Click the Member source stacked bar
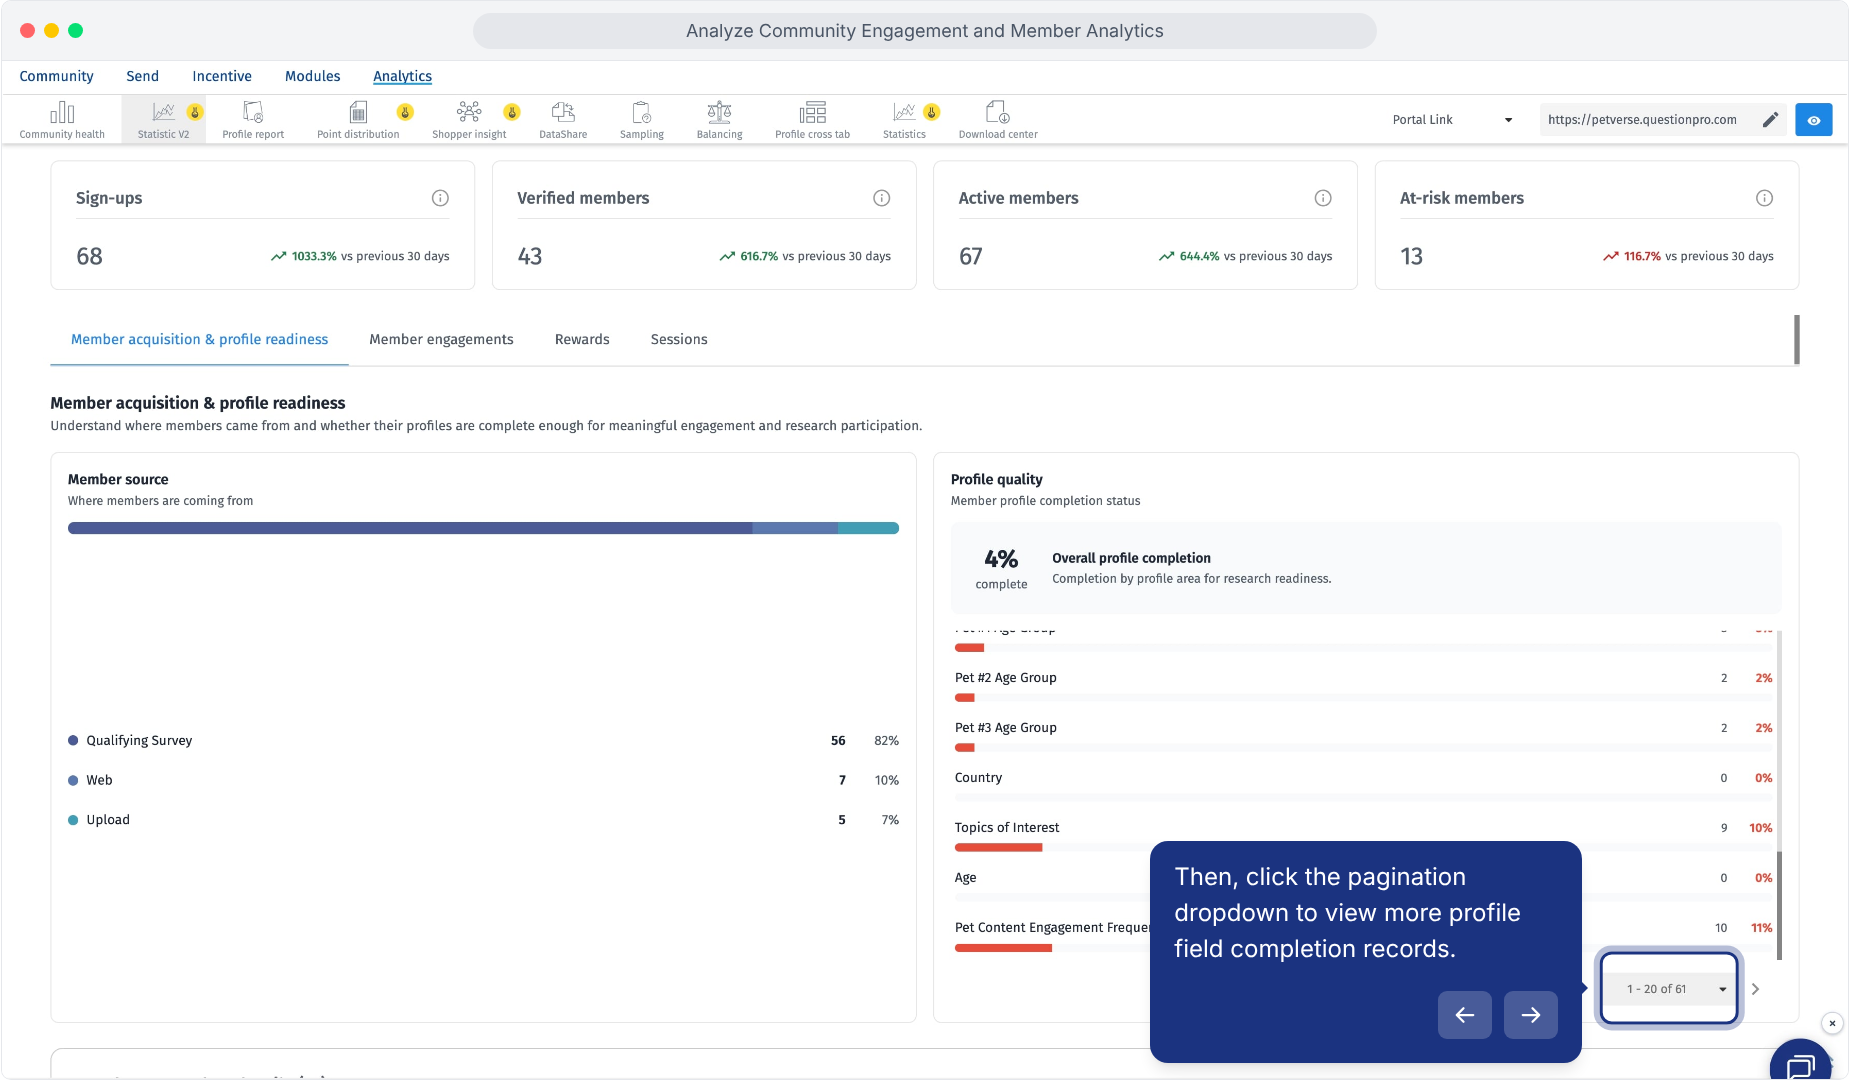This screenshot has height=1080, width=1850. [483, 528]
